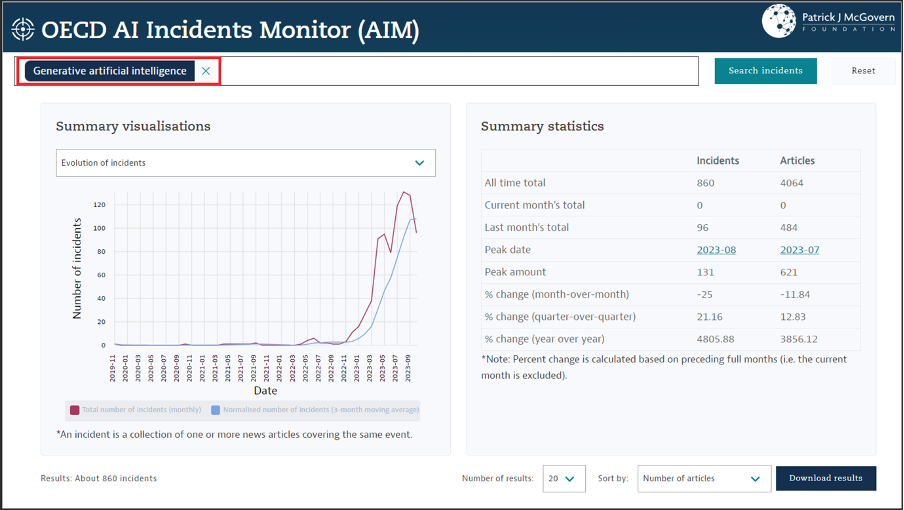The image size is (904, 510).
Task: Select the Peak amount articles value 621
Action: [x=789, y=272]
